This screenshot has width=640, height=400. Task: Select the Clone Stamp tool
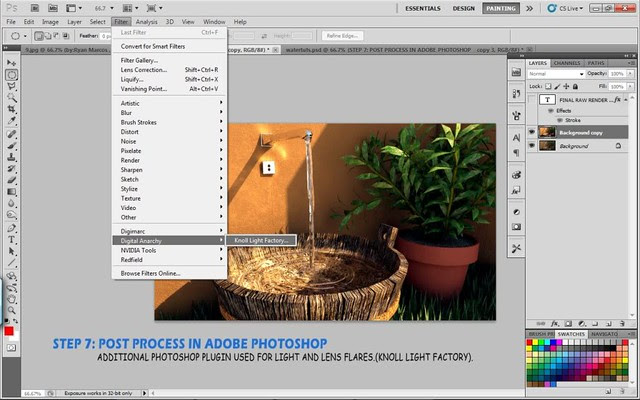tap(11, 157)
